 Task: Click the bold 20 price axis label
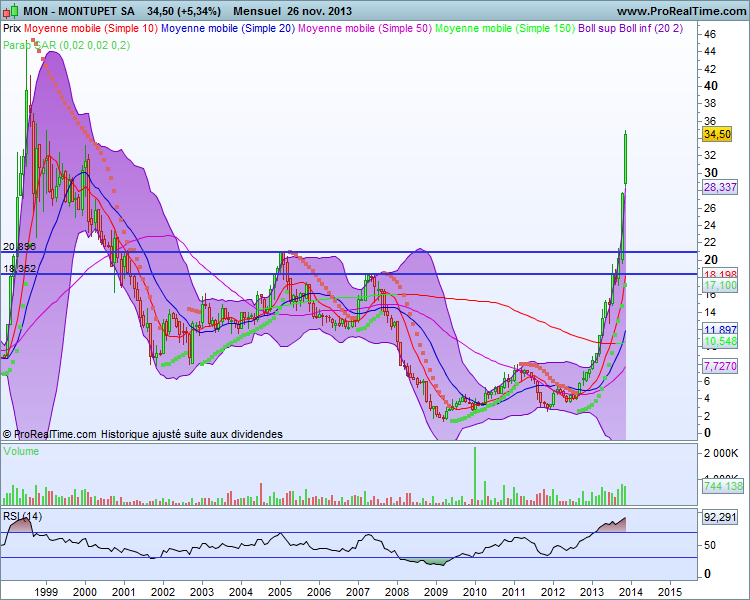coord(711,260)
